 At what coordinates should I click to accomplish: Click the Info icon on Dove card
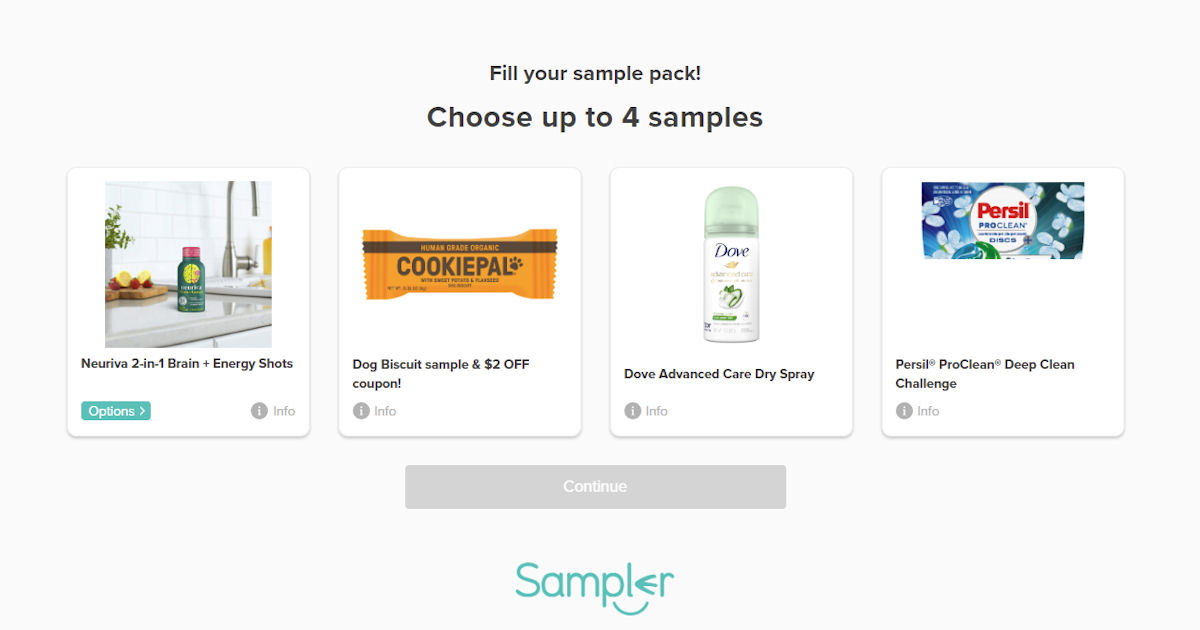click(x=632, y=411)
